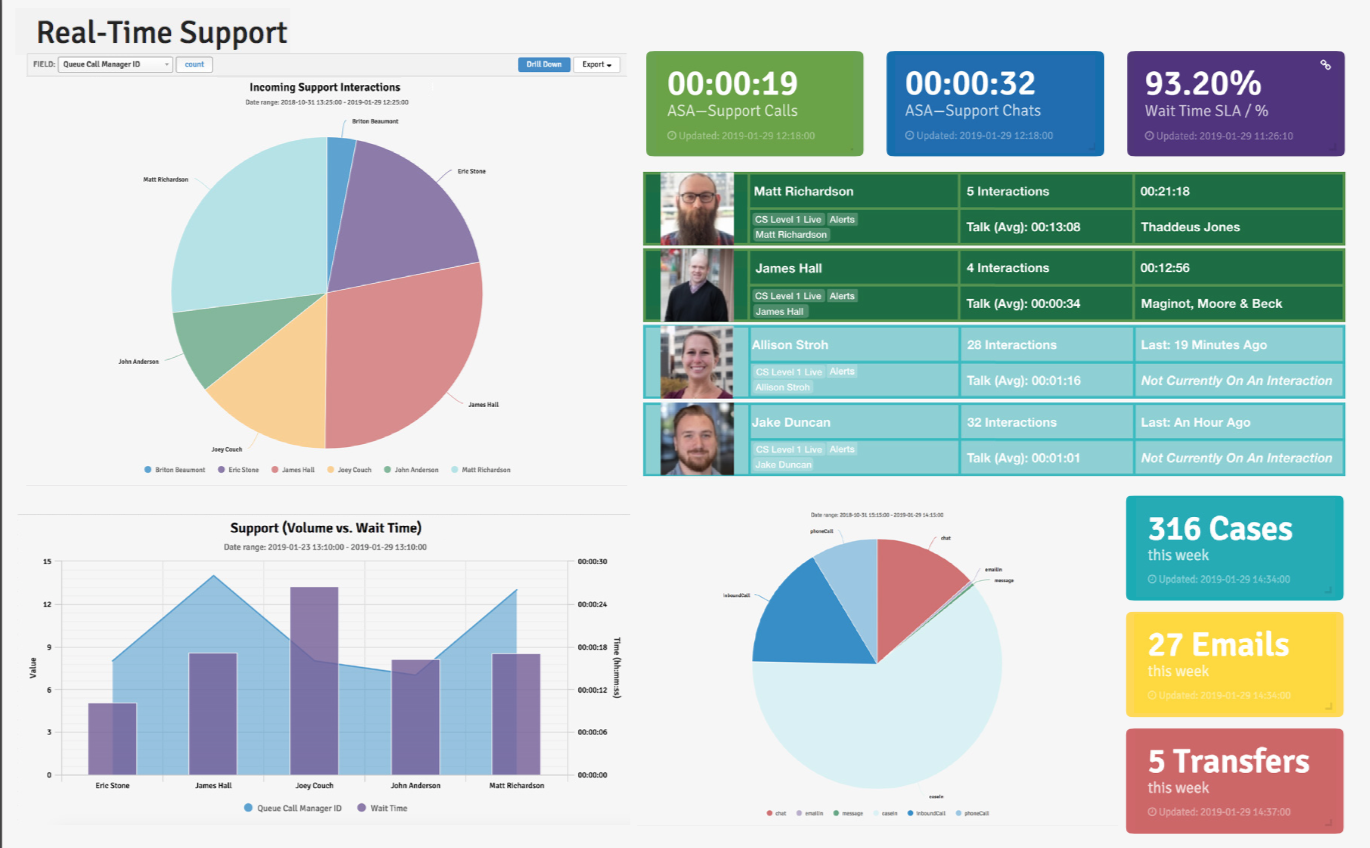Click '4 Interactions' in James Hall's row
The image size is (1370, 848).
tap(1008, 268)
